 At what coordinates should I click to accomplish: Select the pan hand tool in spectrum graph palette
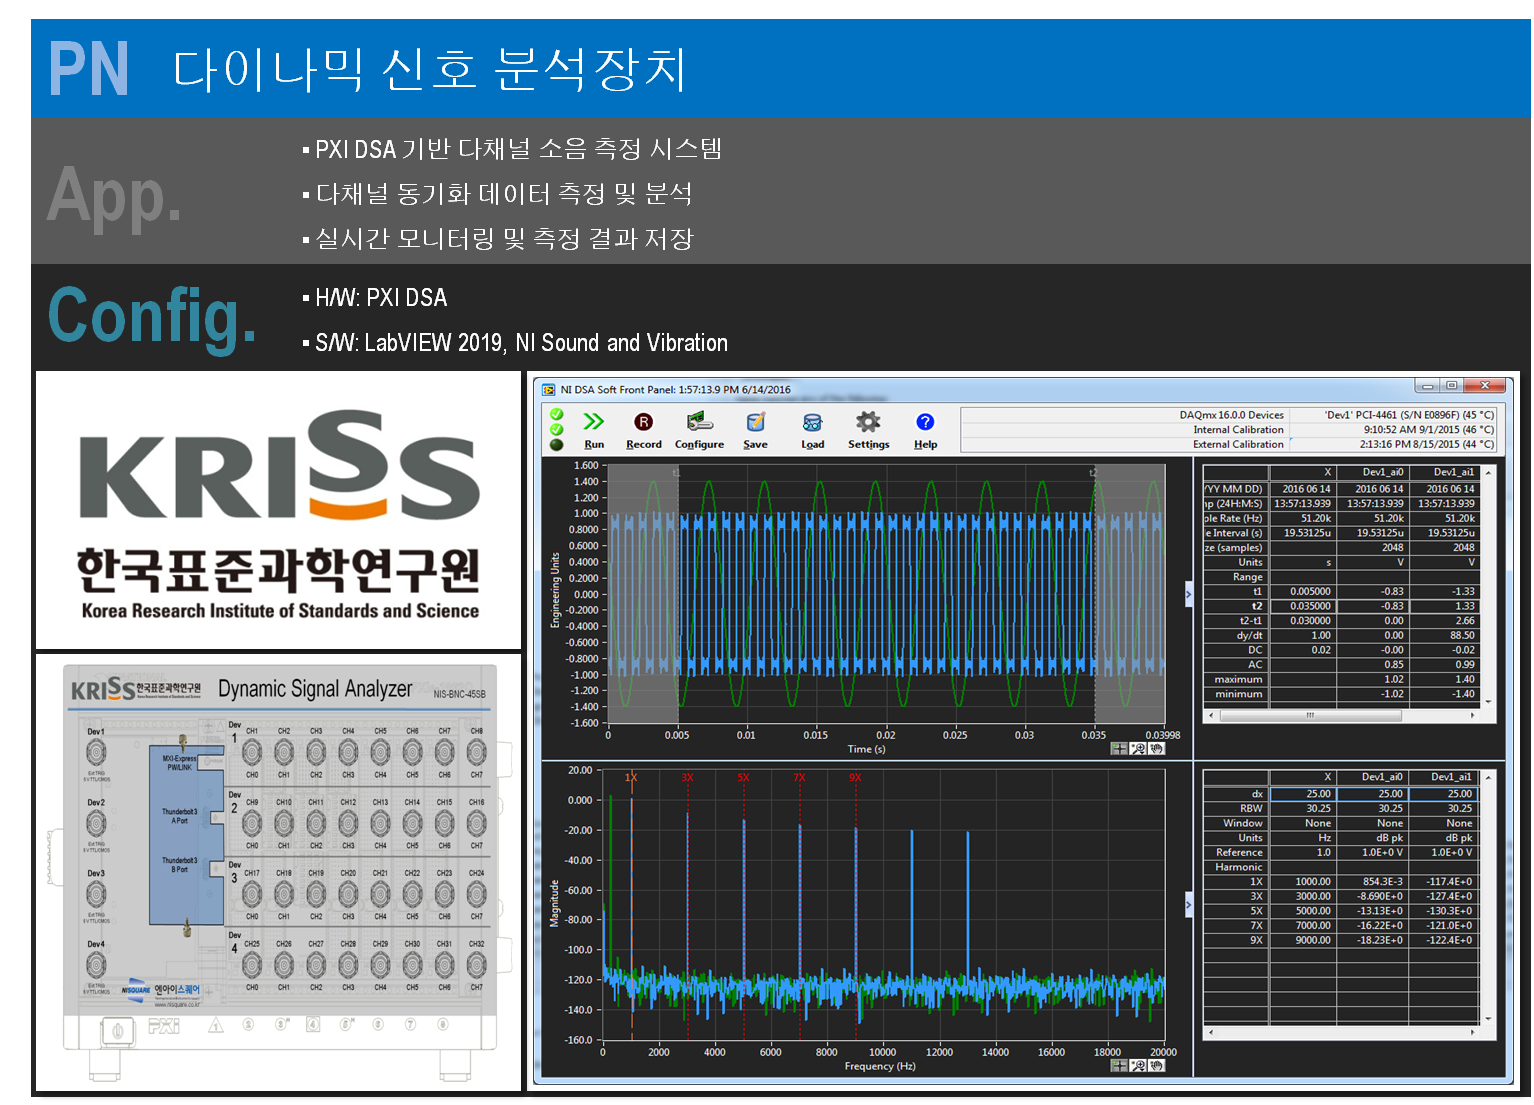pos(1157,1065)
